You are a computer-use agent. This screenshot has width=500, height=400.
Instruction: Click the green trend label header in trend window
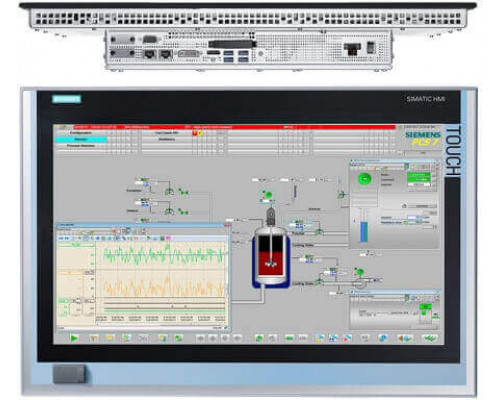pyautogui.click(x=76, y=245)
